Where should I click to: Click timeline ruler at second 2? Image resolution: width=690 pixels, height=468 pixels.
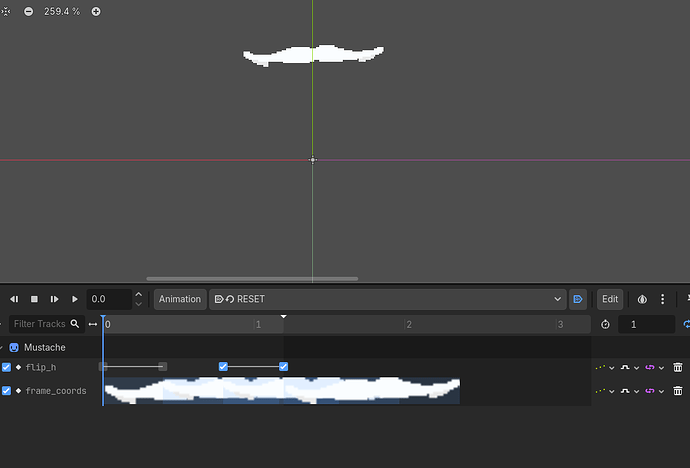point(409,325)
